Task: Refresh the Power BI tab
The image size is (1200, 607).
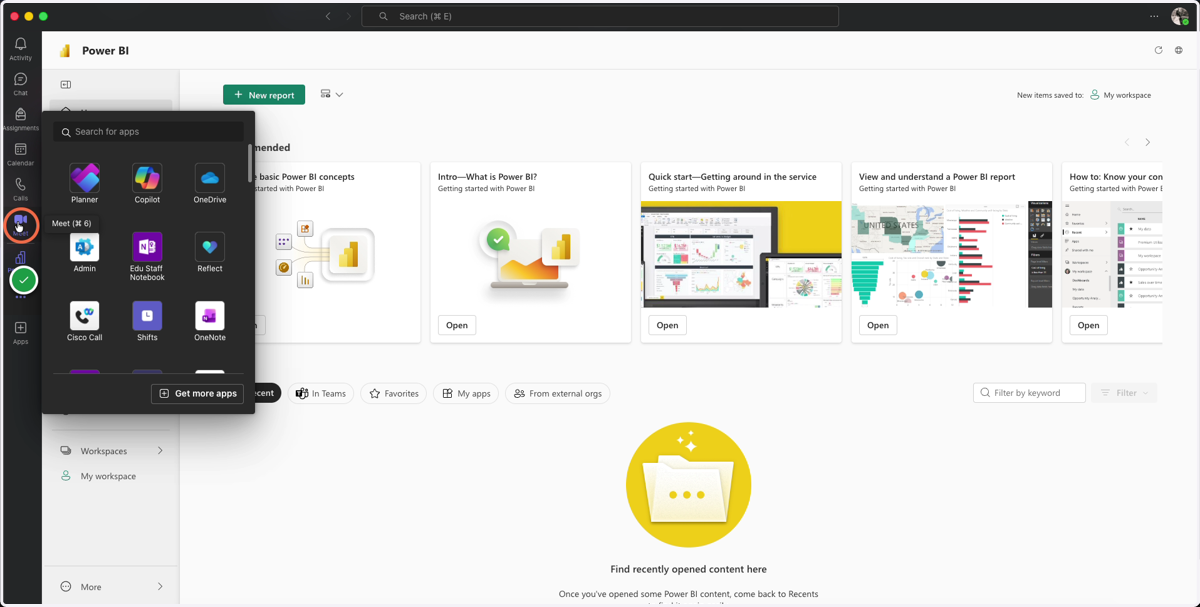Action: coord(1159,50)
